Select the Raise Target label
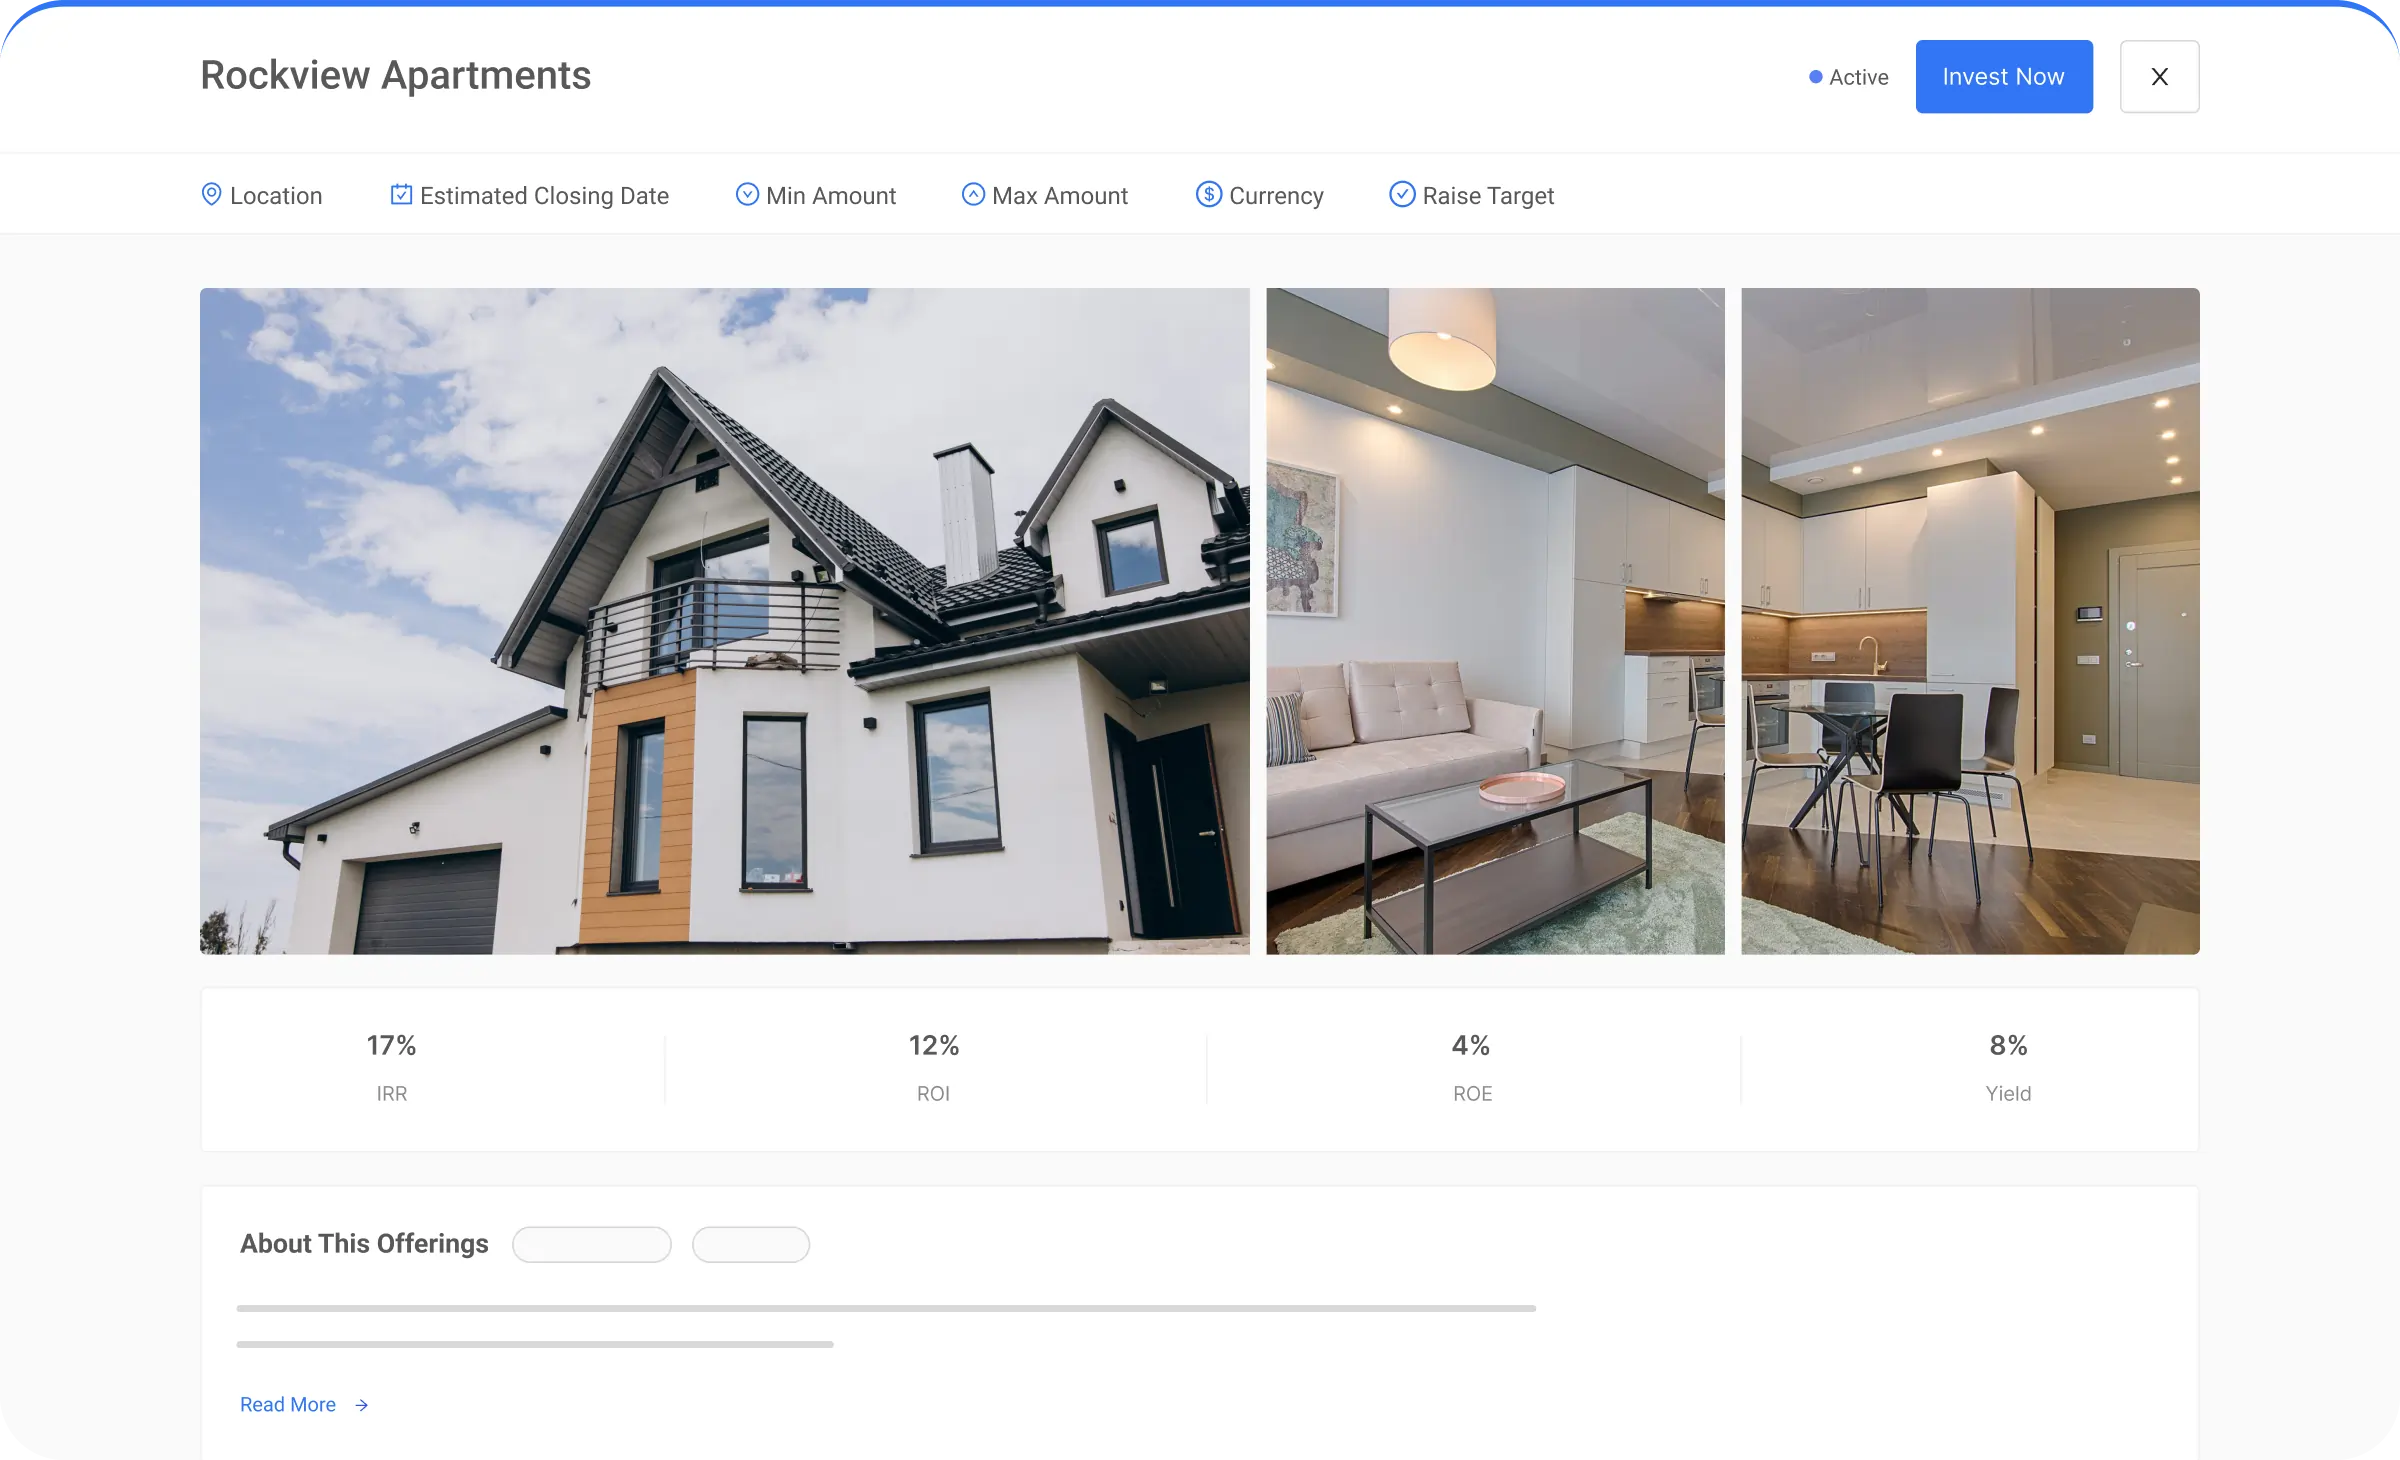Screen dimensions: 2400x1460 click(x=1488, y=196)
